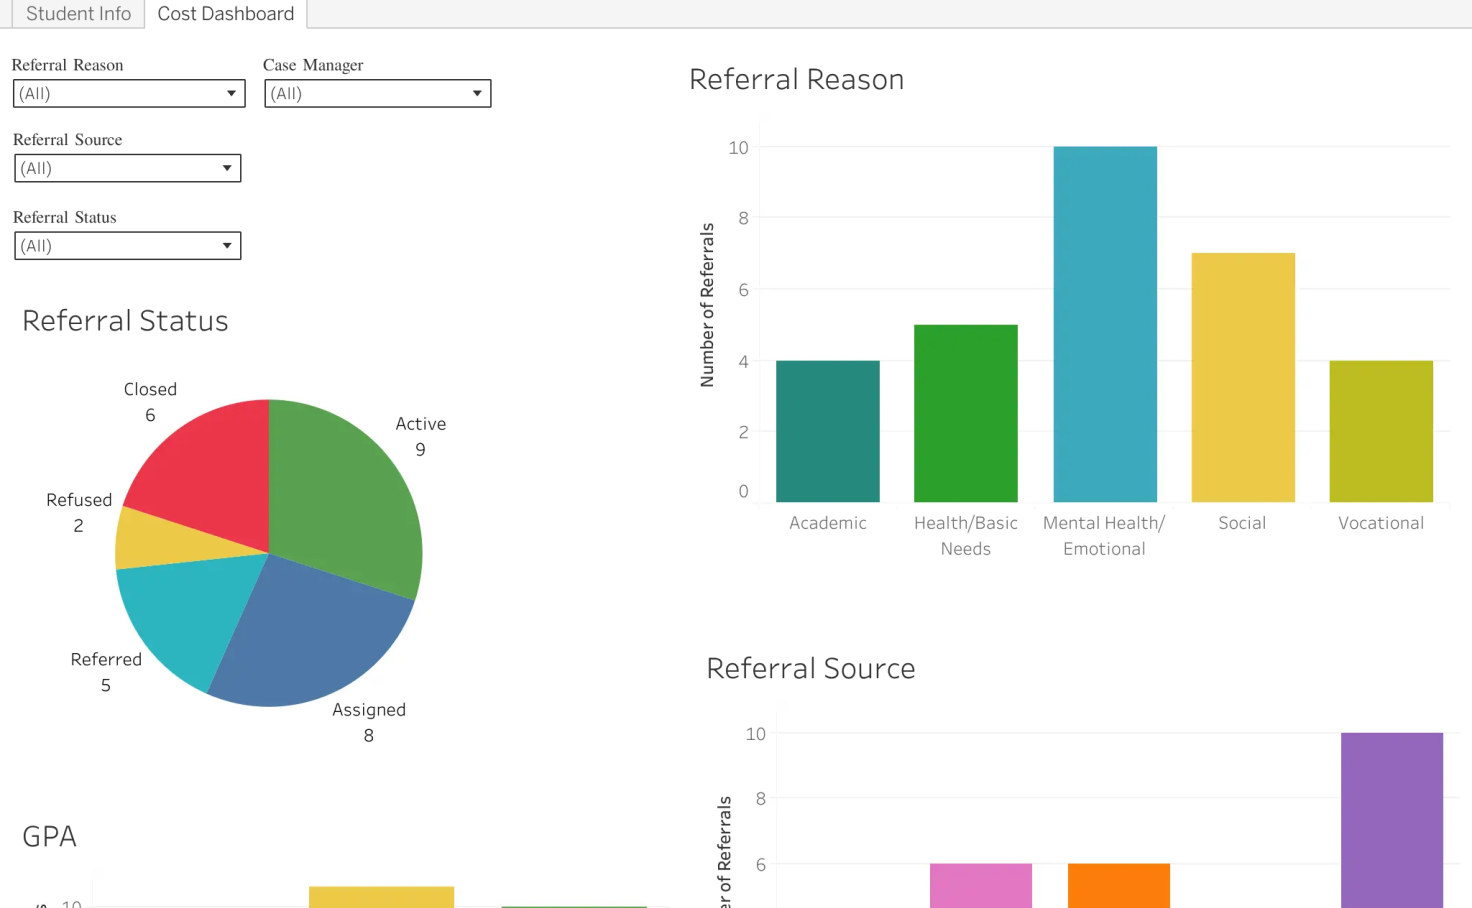Click the 'Assigned' pie label
The image size is (1472, 908).
[369, 710]
